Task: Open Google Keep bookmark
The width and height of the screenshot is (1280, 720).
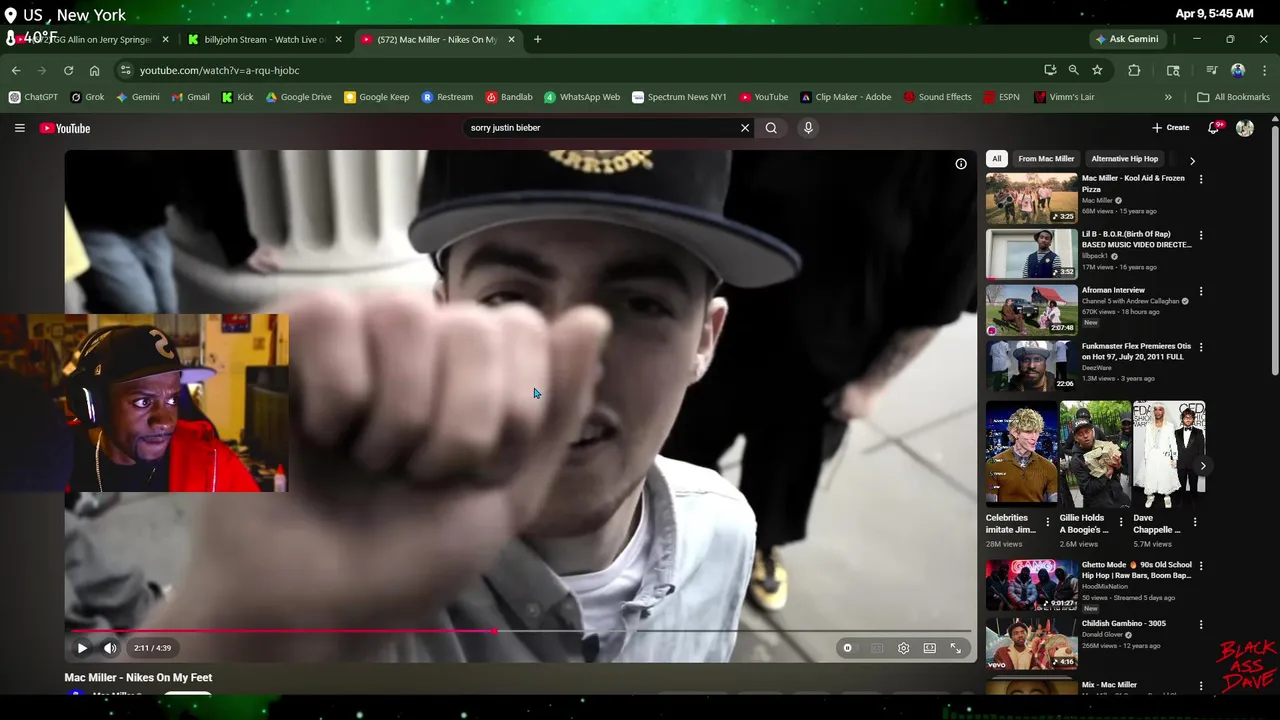Action: (376, 97)
